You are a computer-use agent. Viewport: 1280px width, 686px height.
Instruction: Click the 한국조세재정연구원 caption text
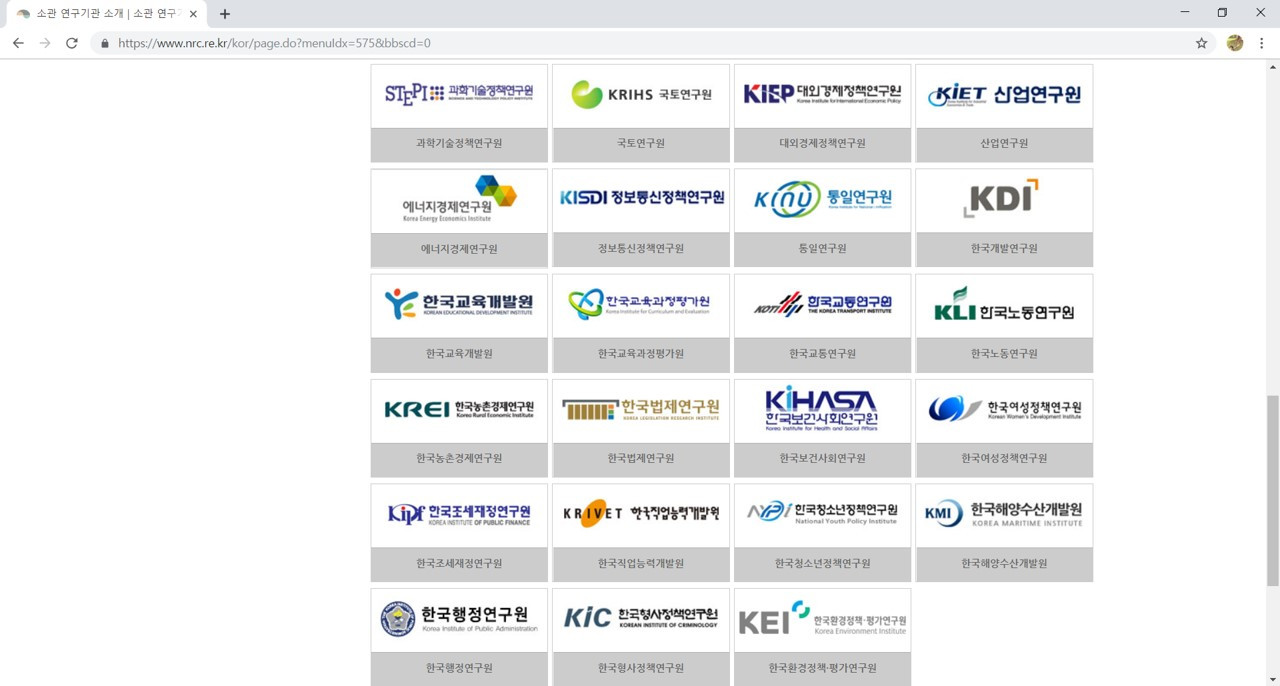click(x=459, y=563)
